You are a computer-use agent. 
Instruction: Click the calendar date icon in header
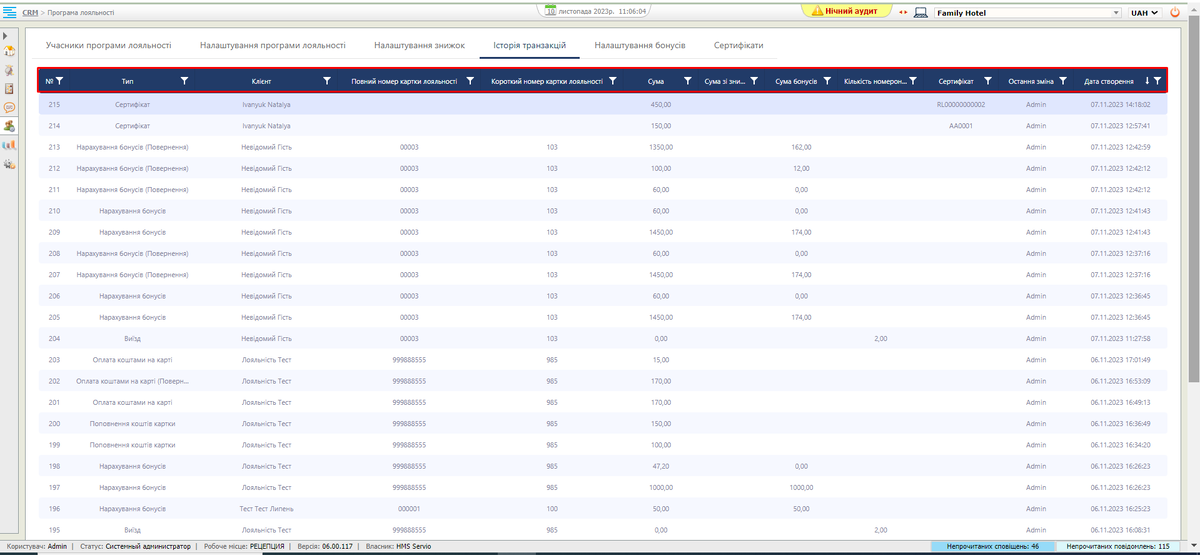click(x=551, y=11)
